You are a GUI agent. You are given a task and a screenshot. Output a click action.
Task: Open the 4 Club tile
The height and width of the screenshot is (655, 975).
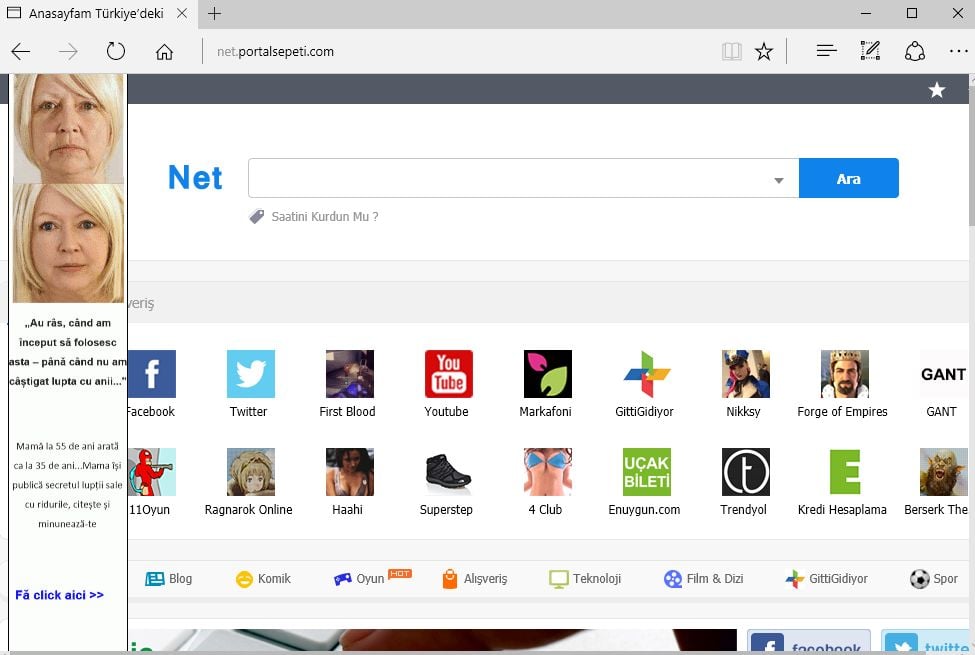547,472
